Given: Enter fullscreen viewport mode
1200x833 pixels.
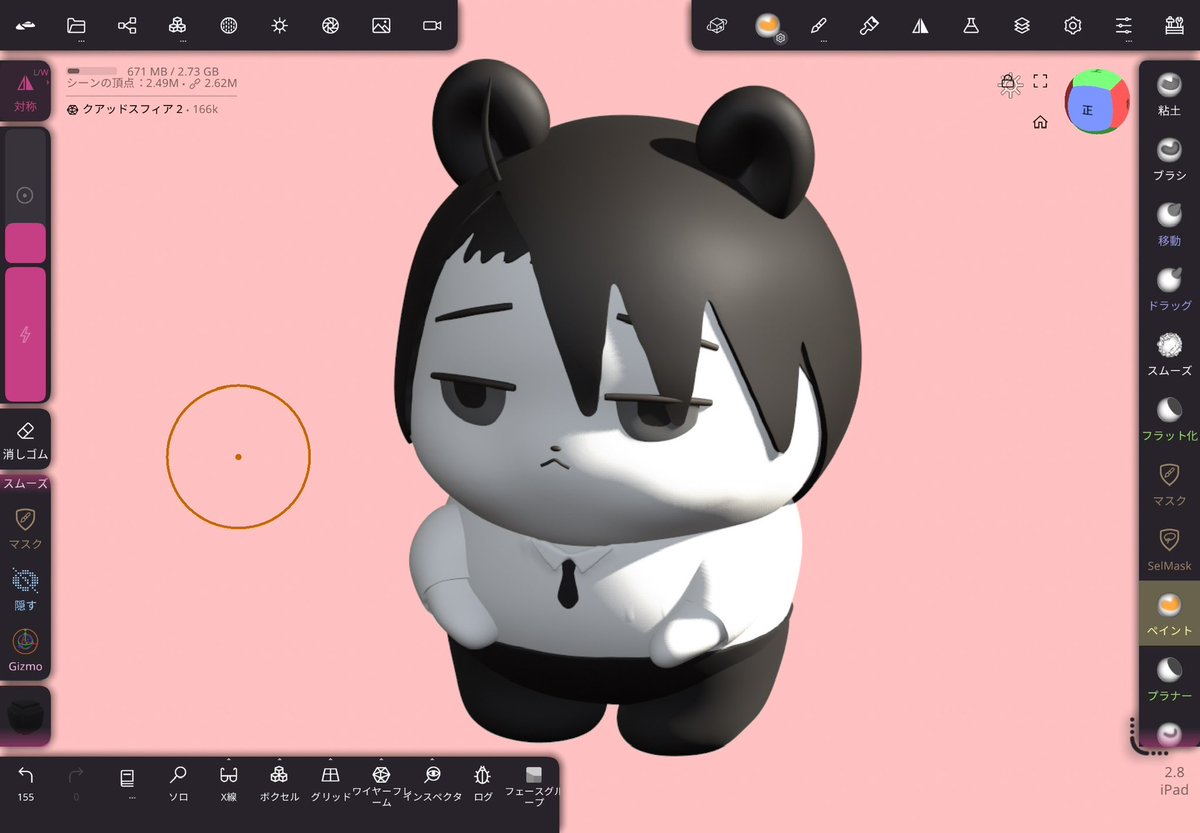Looking at the screenshot, I should tap(1040, 81).
